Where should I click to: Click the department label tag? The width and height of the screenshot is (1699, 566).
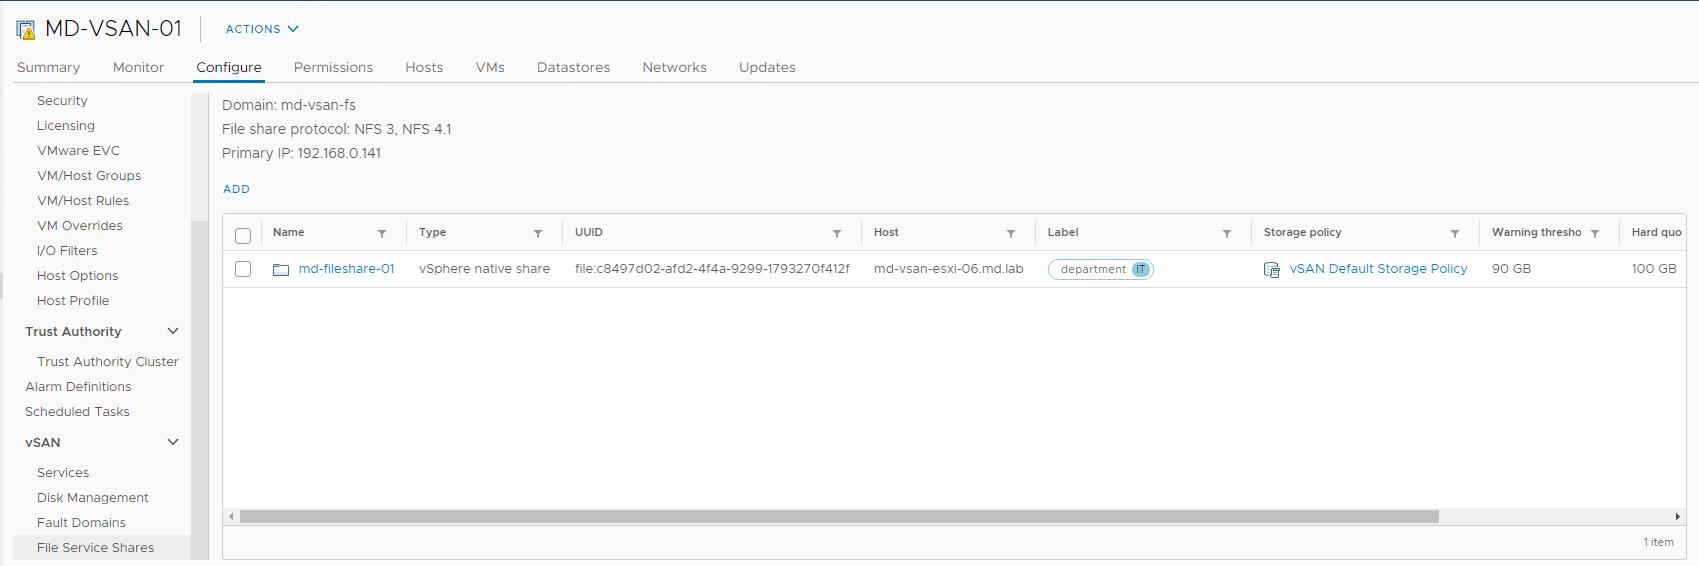1100,269
